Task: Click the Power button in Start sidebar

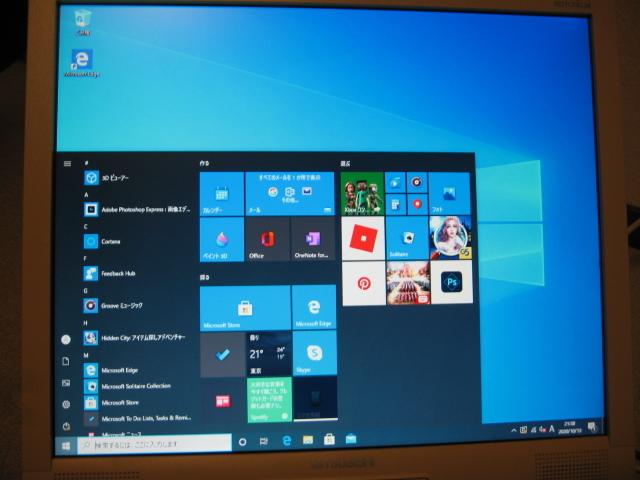Action: [x=66, y=427]
